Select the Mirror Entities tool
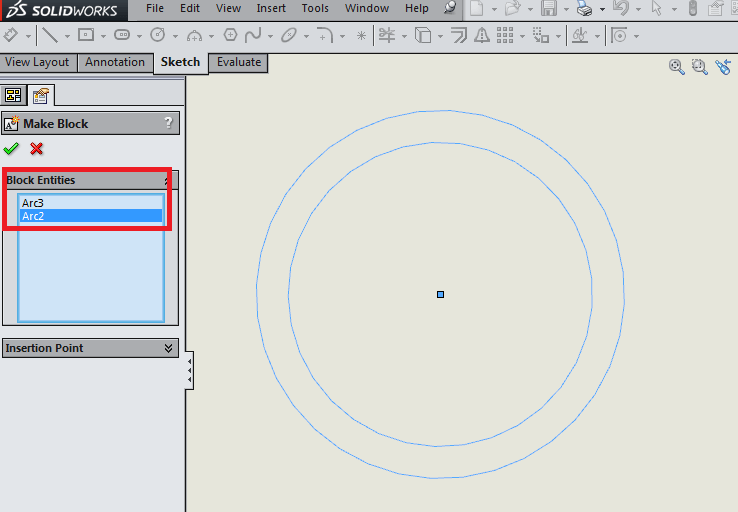This screenshot has width=738, height=512. (482, 35)
